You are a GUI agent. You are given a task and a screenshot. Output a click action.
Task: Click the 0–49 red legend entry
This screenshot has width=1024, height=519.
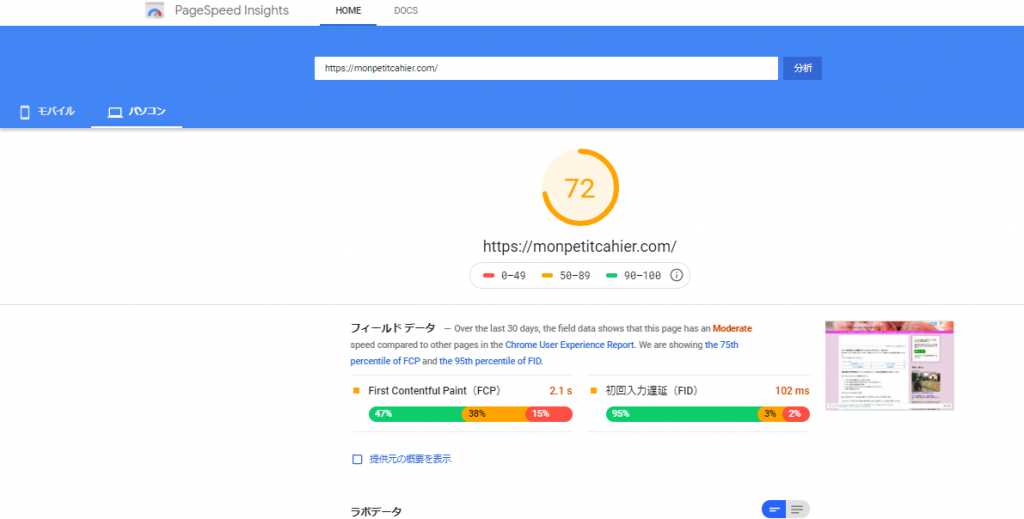[x=504, y=275]
